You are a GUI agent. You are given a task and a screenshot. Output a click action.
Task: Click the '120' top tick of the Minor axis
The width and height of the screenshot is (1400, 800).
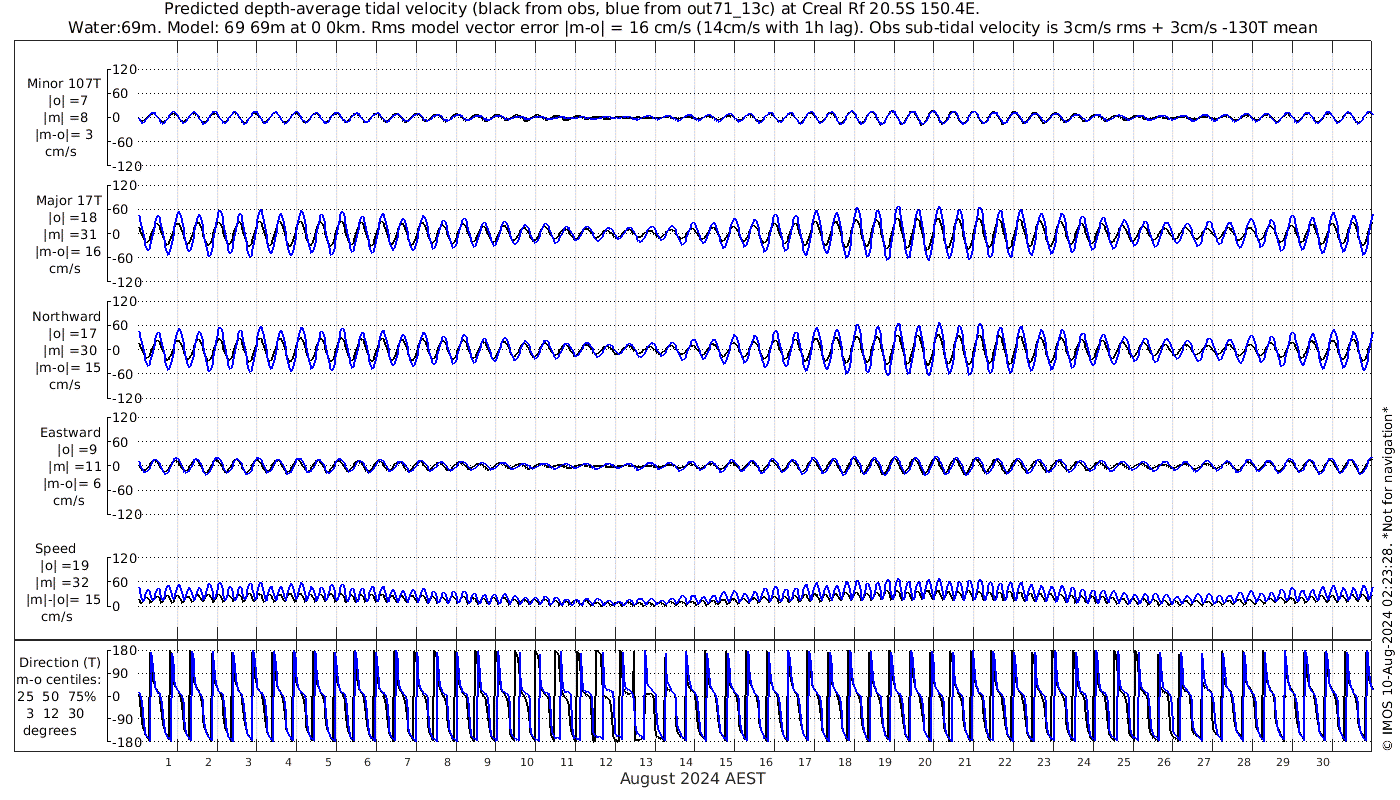point(124,69)
